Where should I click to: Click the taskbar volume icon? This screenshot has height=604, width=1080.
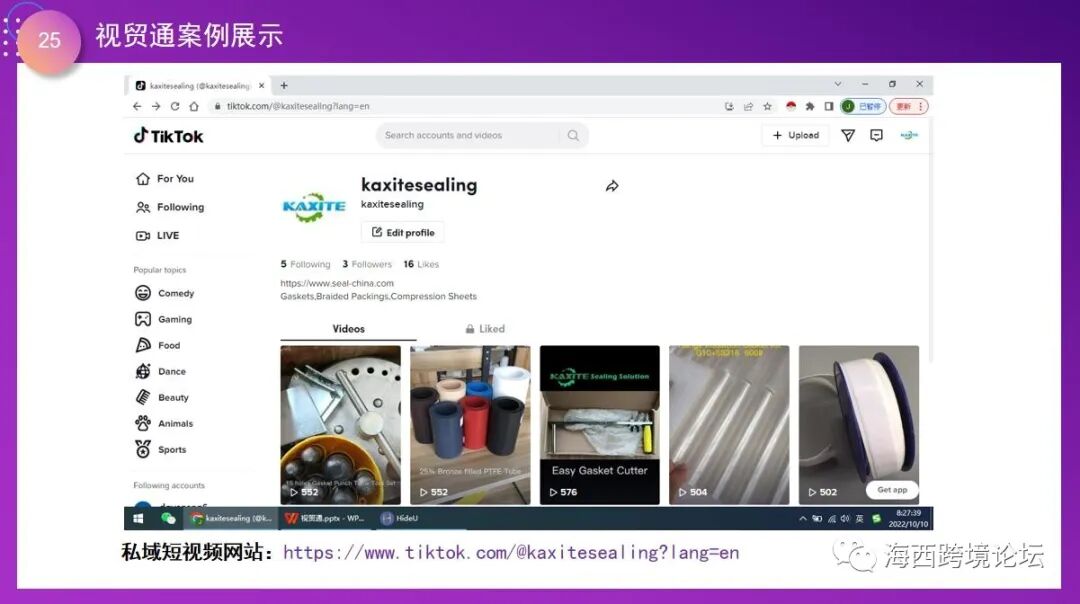point(845,519)
